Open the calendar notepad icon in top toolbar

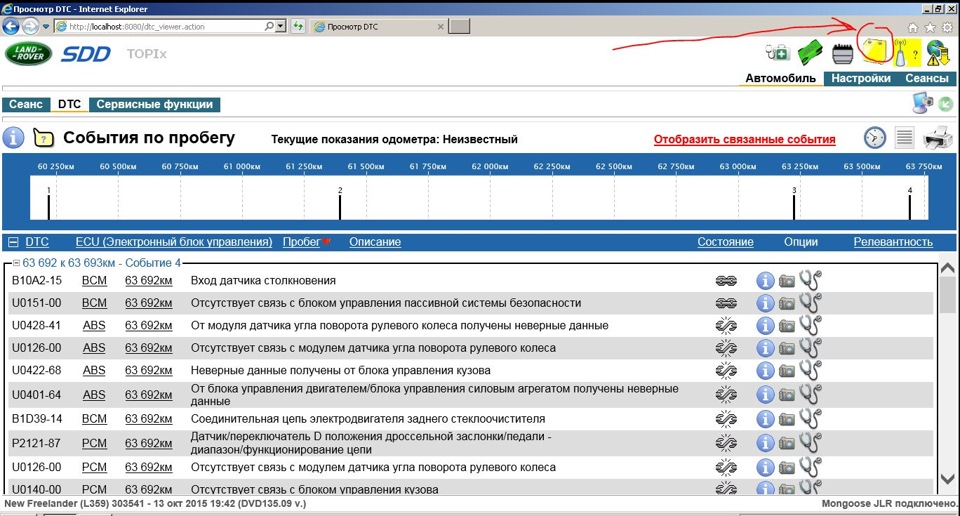(x=843, y=54)
